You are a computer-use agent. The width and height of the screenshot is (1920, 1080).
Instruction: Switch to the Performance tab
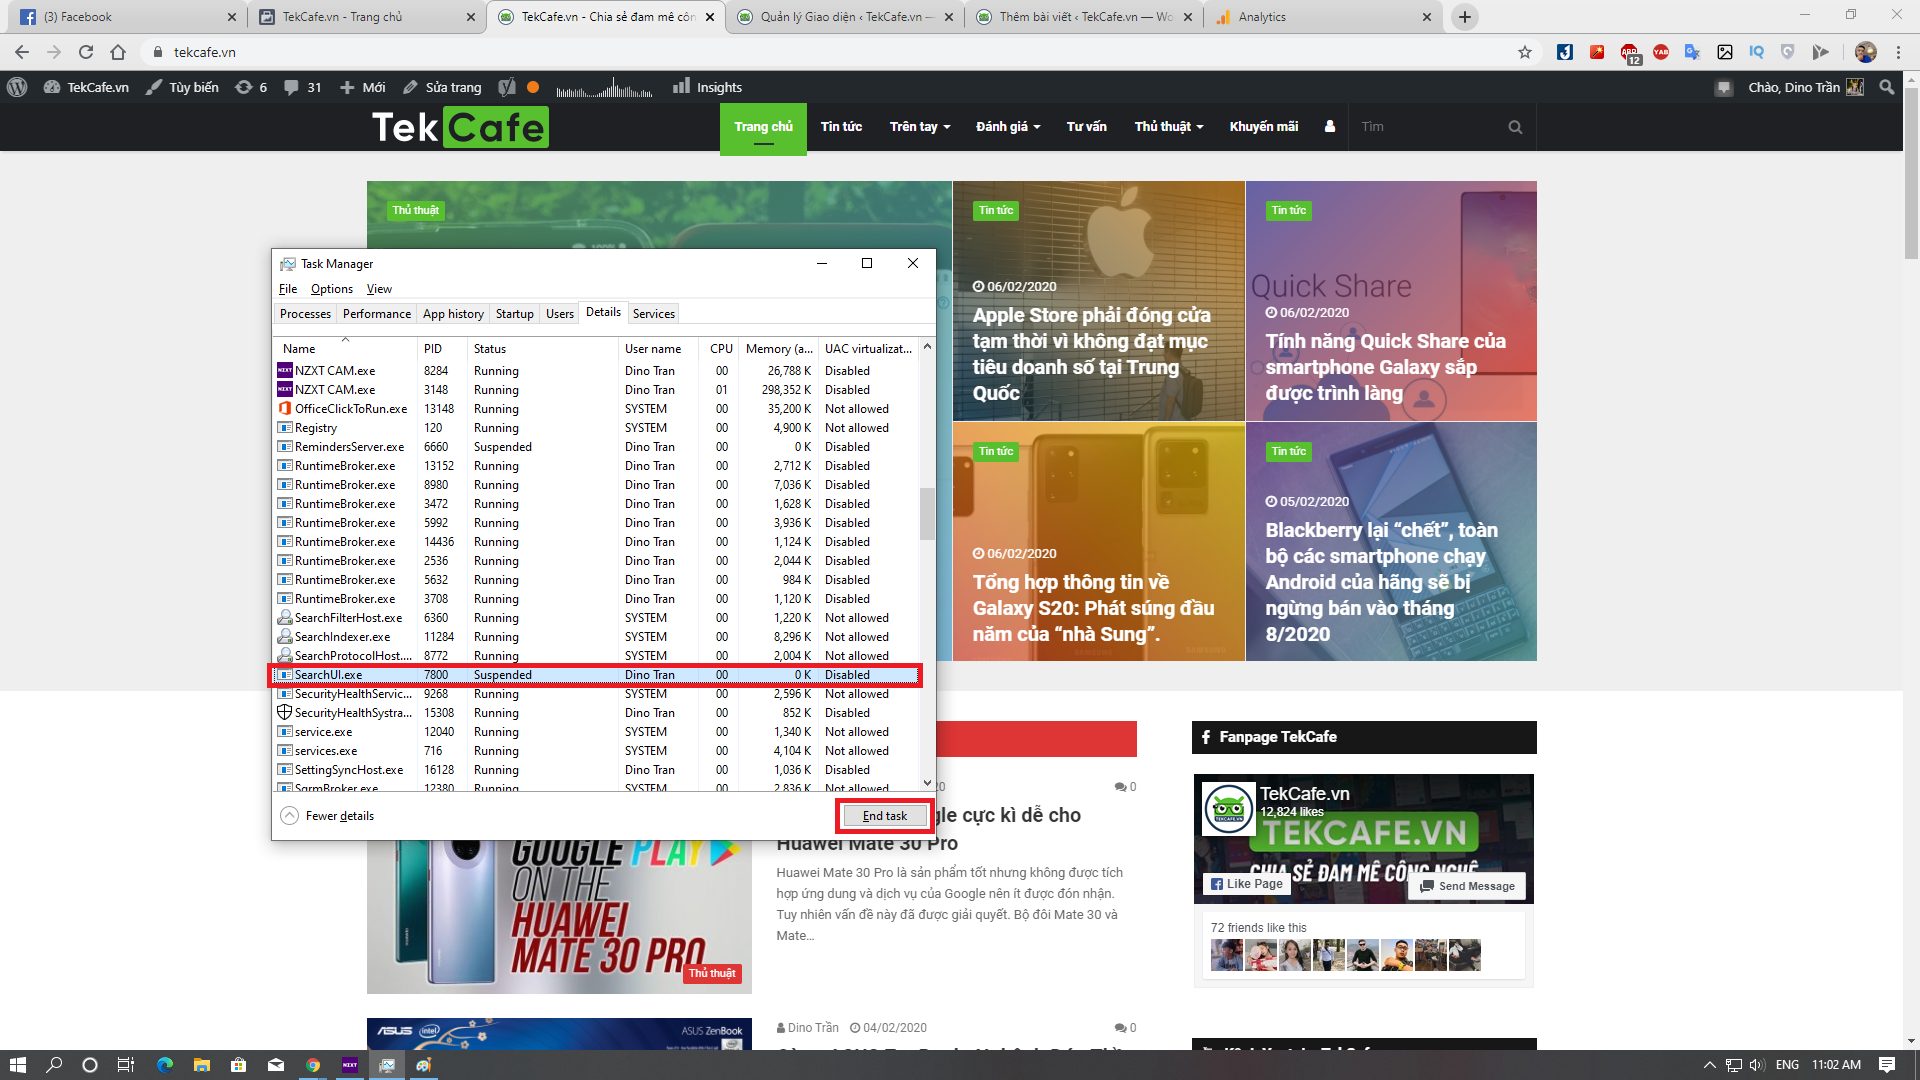[x=376, y=314]
